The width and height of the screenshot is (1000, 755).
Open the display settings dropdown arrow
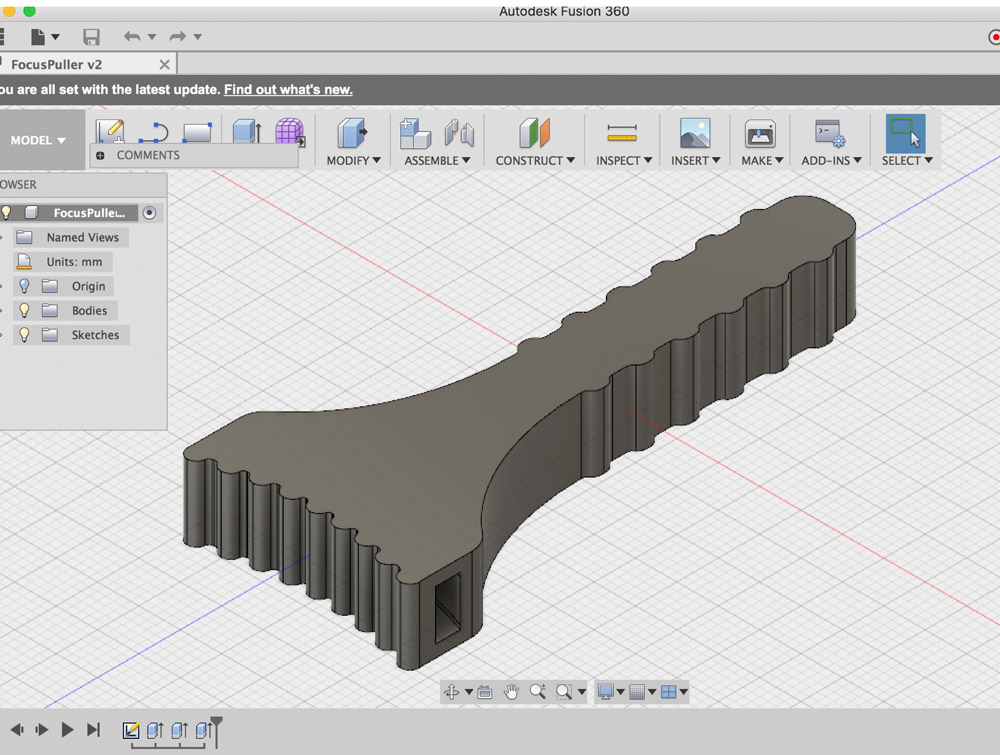620,692
